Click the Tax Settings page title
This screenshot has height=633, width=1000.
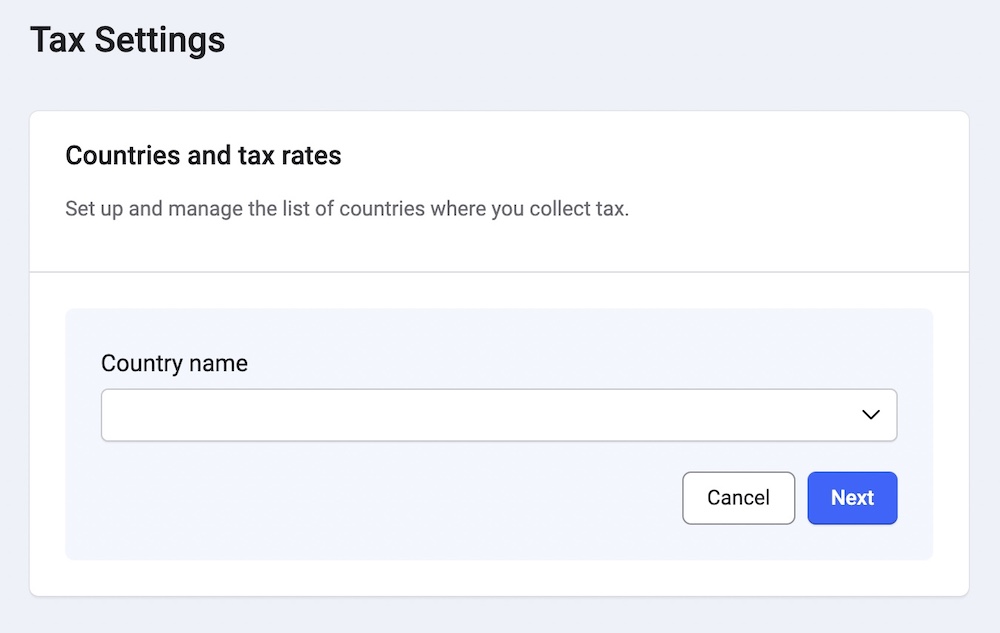tap(128, 40)
